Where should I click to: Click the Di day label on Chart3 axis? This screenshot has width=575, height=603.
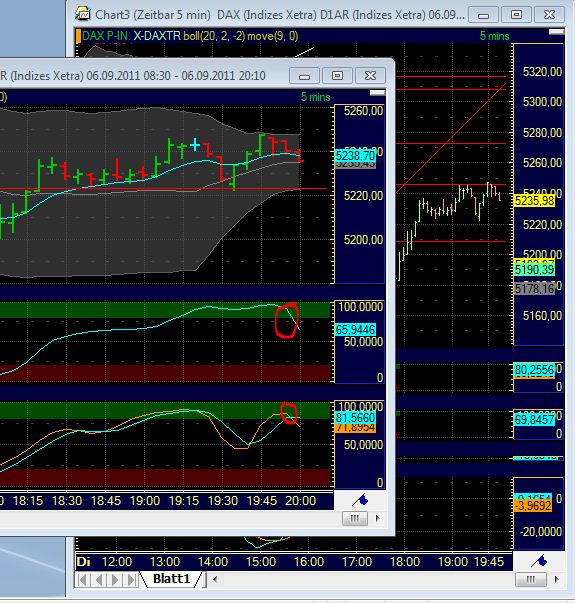click(83, 562)
